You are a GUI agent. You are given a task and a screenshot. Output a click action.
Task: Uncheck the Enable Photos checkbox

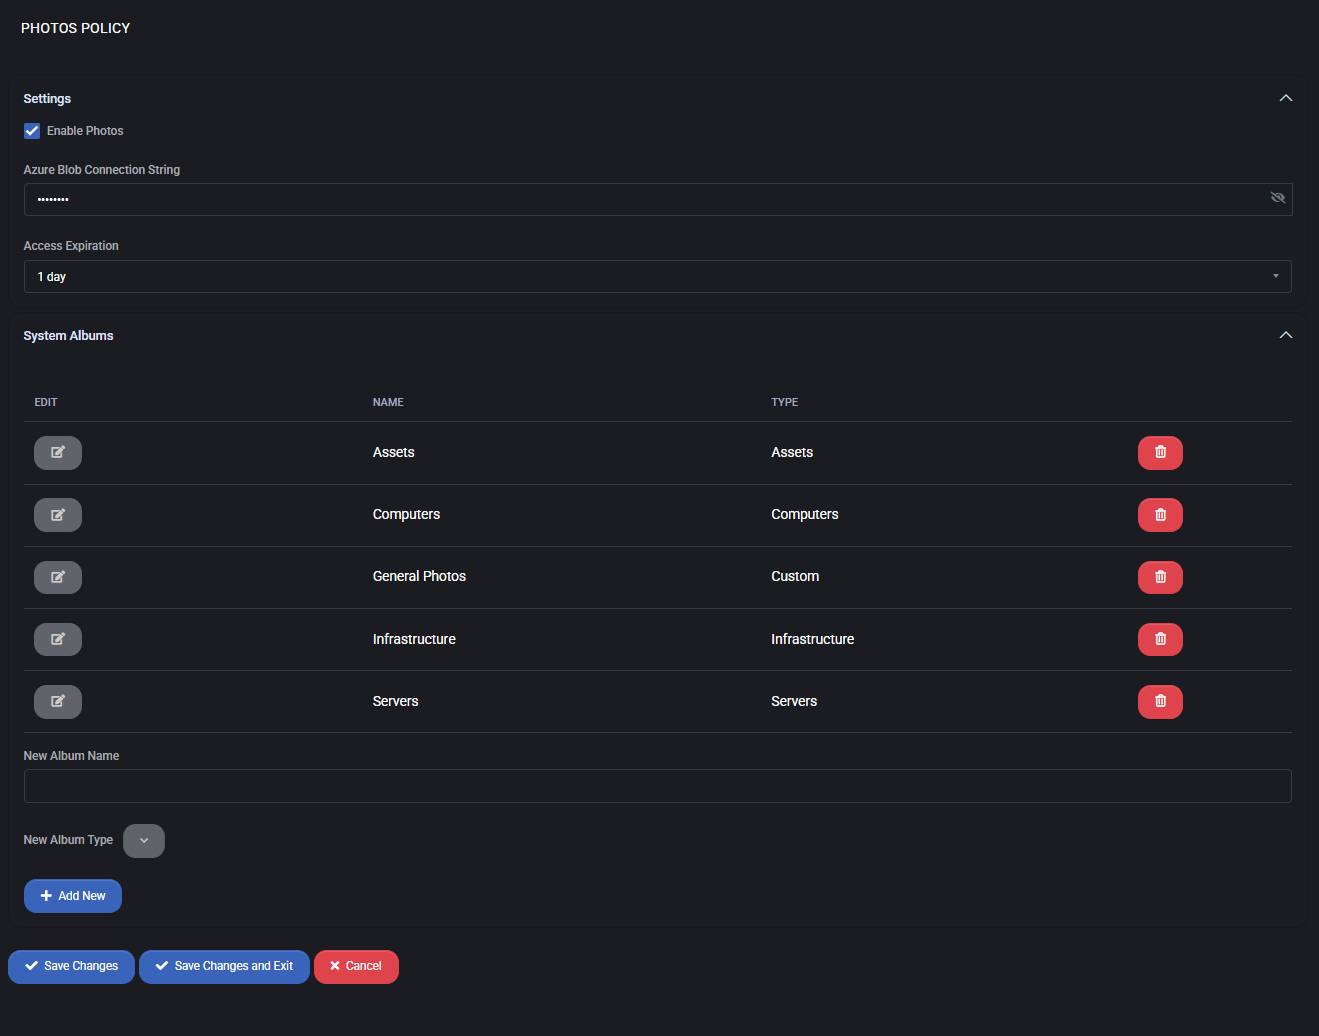click(x=32, y=131)
